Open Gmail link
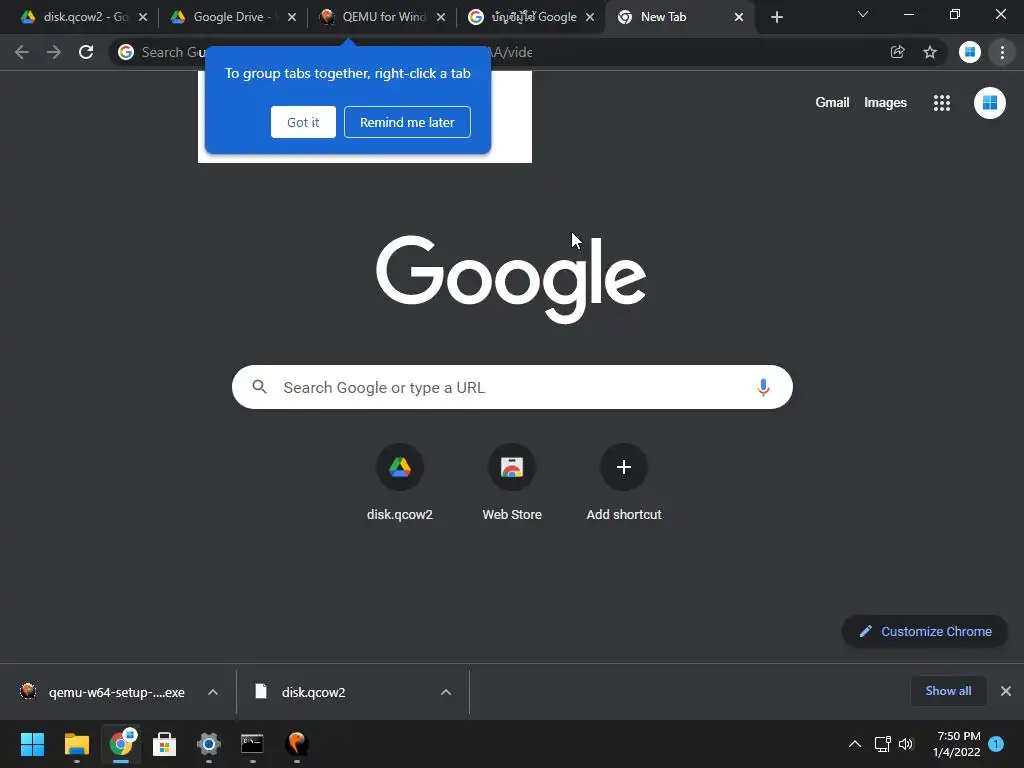 click(x=832, y=103)
